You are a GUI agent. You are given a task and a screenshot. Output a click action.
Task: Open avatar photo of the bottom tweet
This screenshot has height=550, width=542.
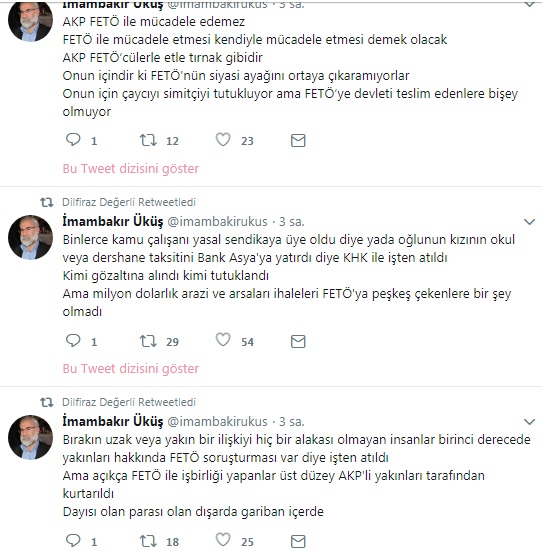click(31, 437)
